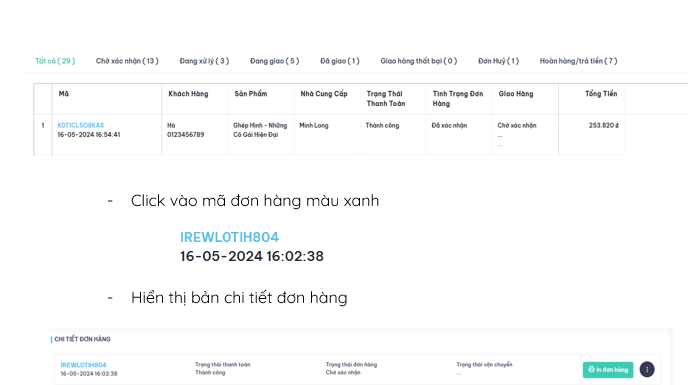The width and height of the screenshot is (688, 385).
Task: Click the Thành công payment status cell
Action: (x=382, y=125)
